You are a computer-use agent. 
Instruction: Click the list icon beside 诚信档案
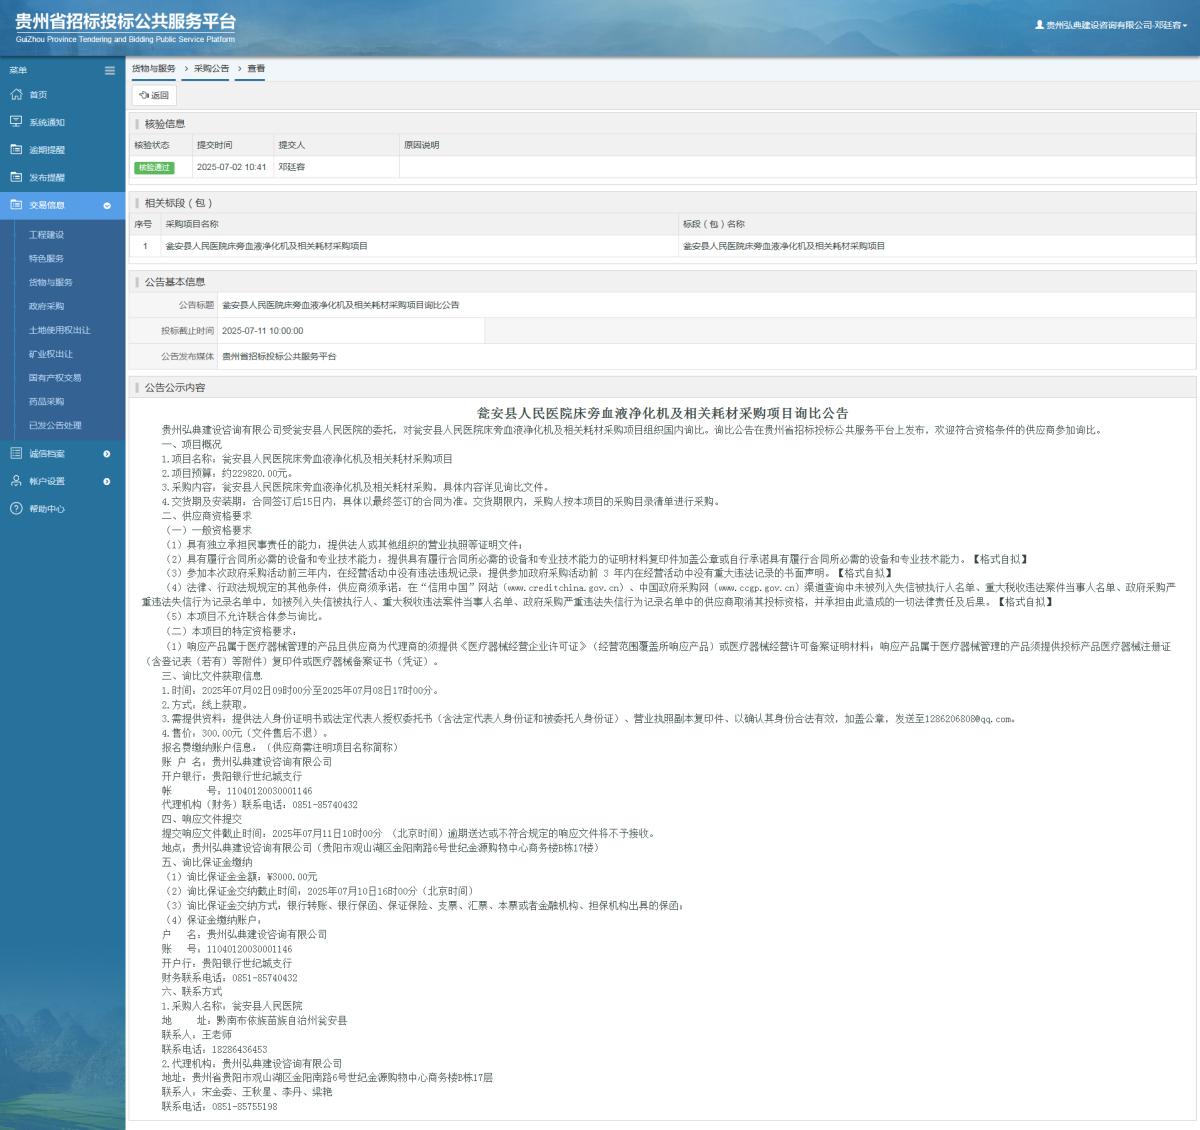pos(16,454)
